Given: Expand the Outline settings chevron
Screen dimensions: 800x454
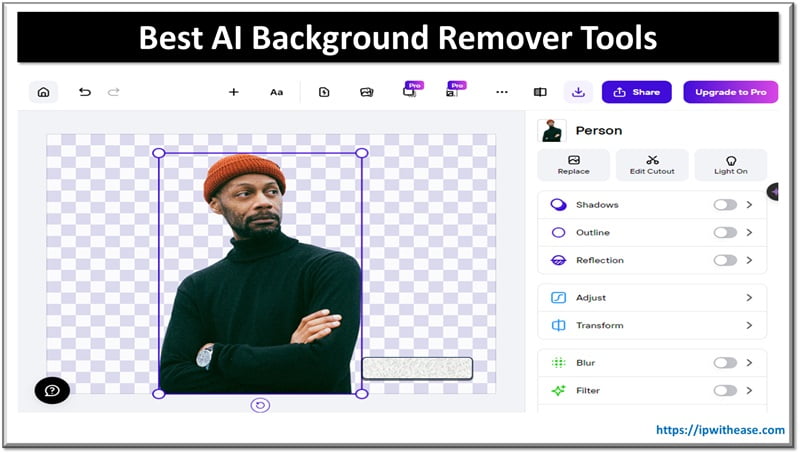Looking at the screenshot, I should 749,233.
